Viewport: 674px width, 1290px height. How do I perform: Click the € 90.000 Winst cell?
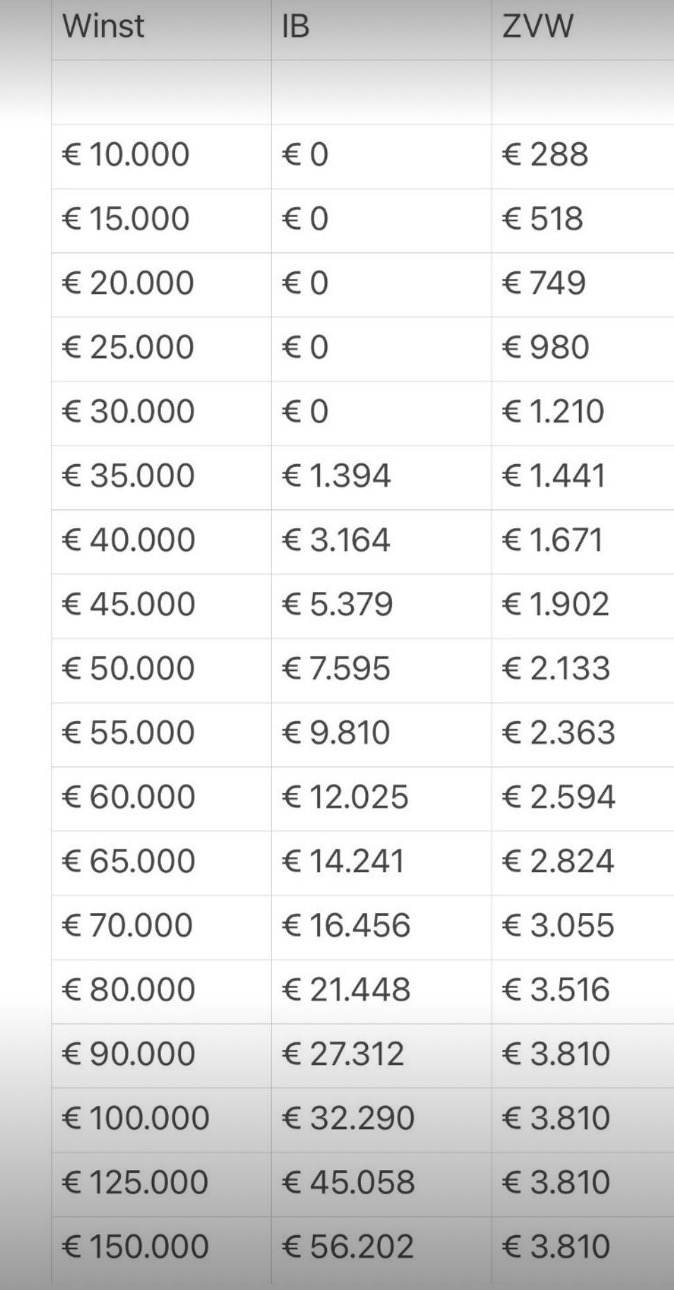point(161,1055)
